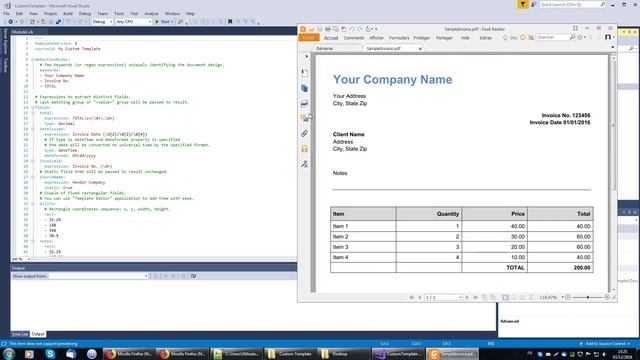Collapse the total block on line 15

(33, 113)
